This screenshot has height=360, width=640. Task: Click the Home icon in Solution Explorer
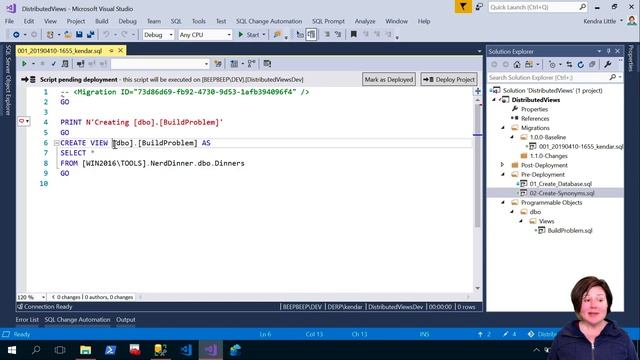pyautogui.click(x=517, y=64)
